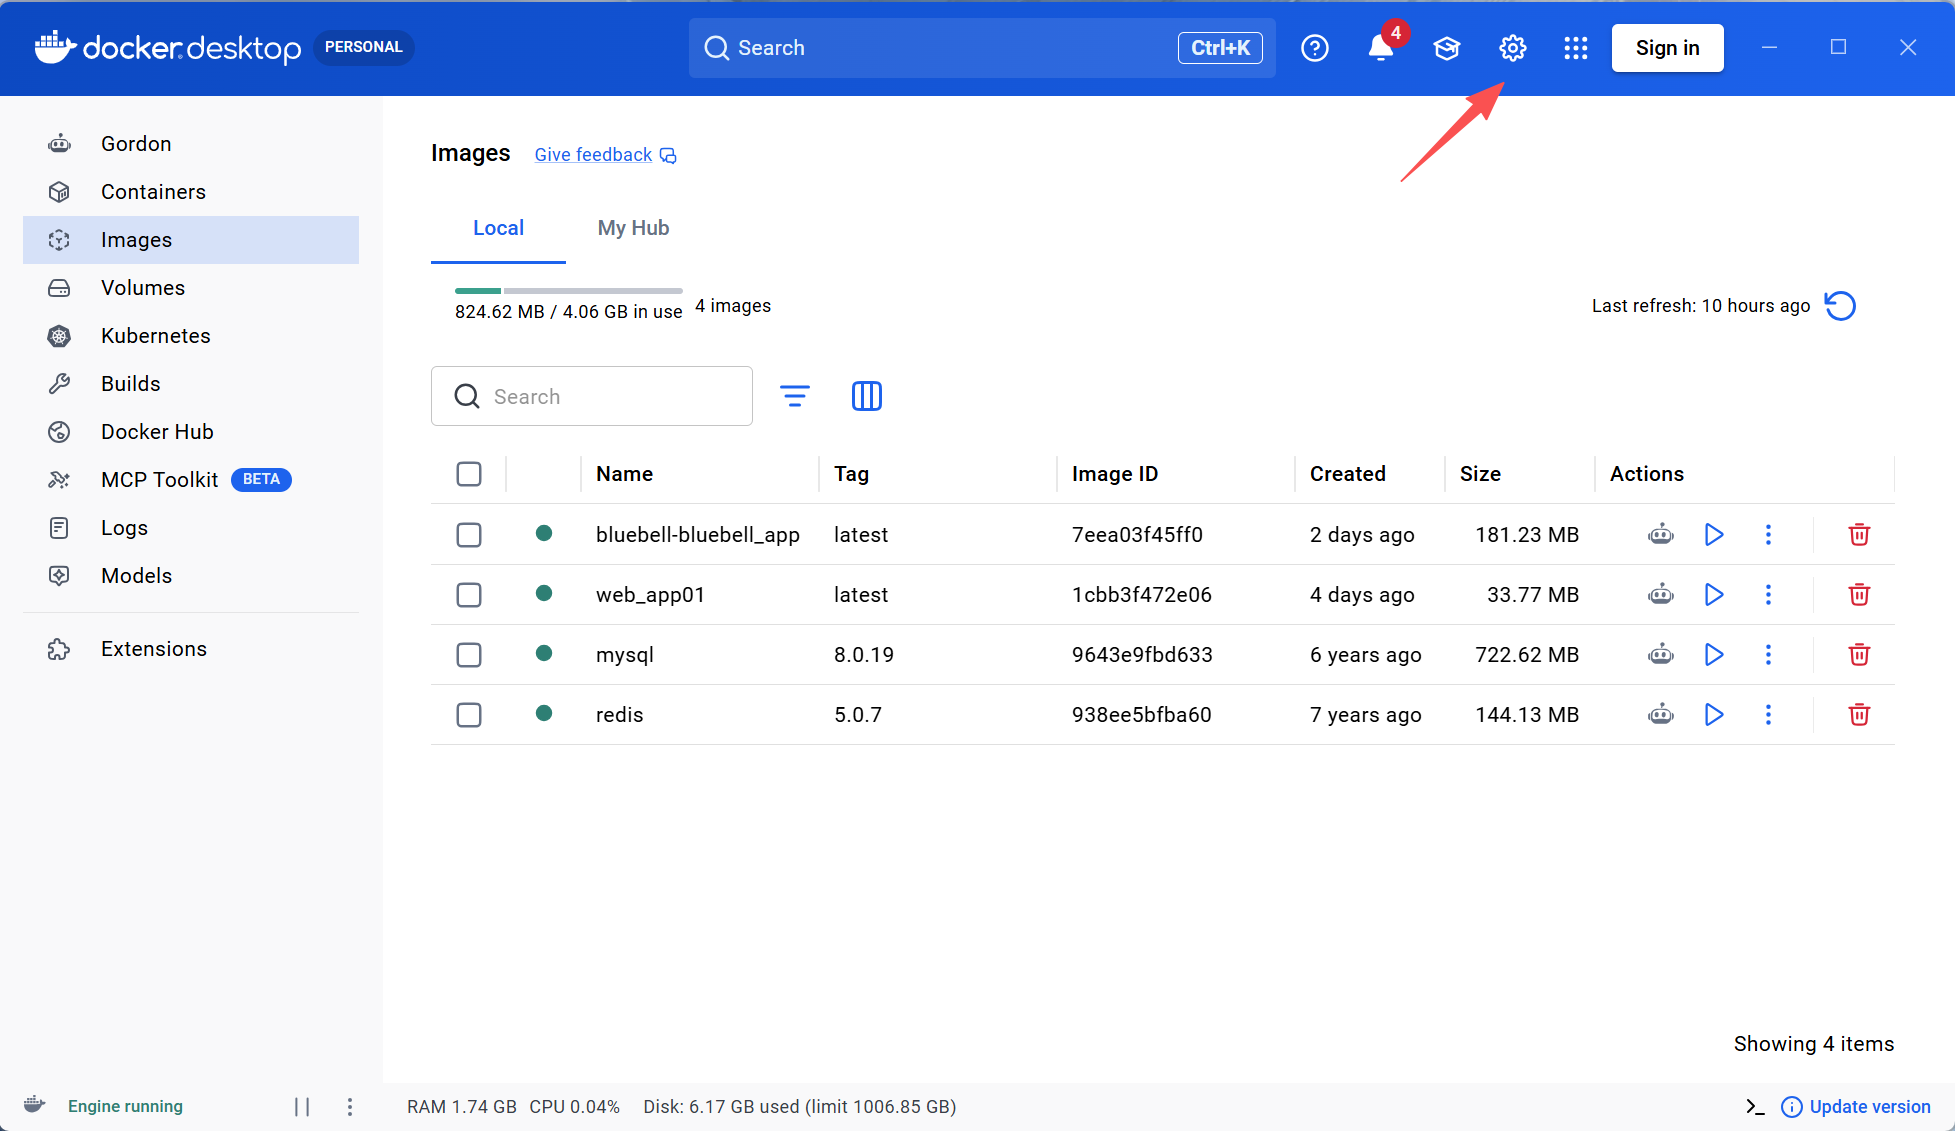1955x1131 pixels.
Task: Open the apps grid menu icon
Action: pyautogui.click(x=1576, y=48)
